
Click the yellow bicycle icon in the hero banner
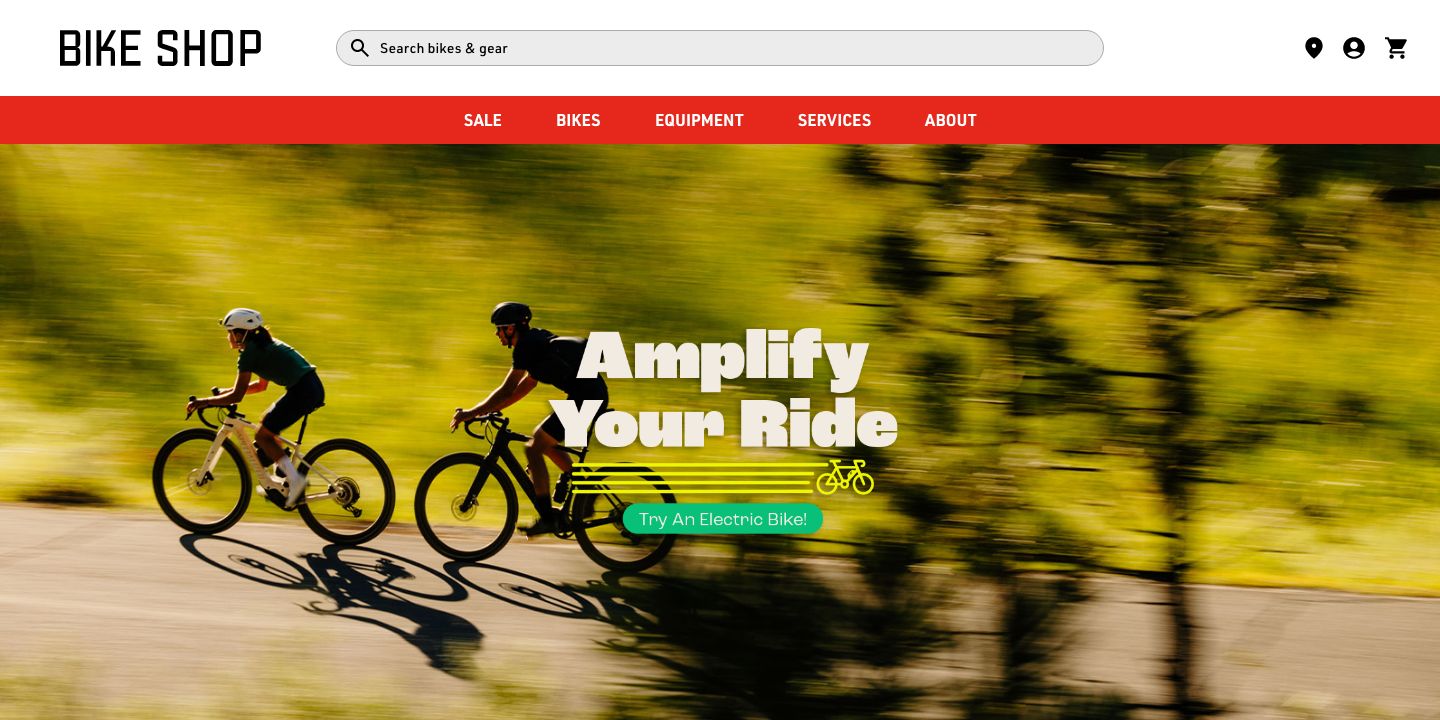tap(845, 477)
